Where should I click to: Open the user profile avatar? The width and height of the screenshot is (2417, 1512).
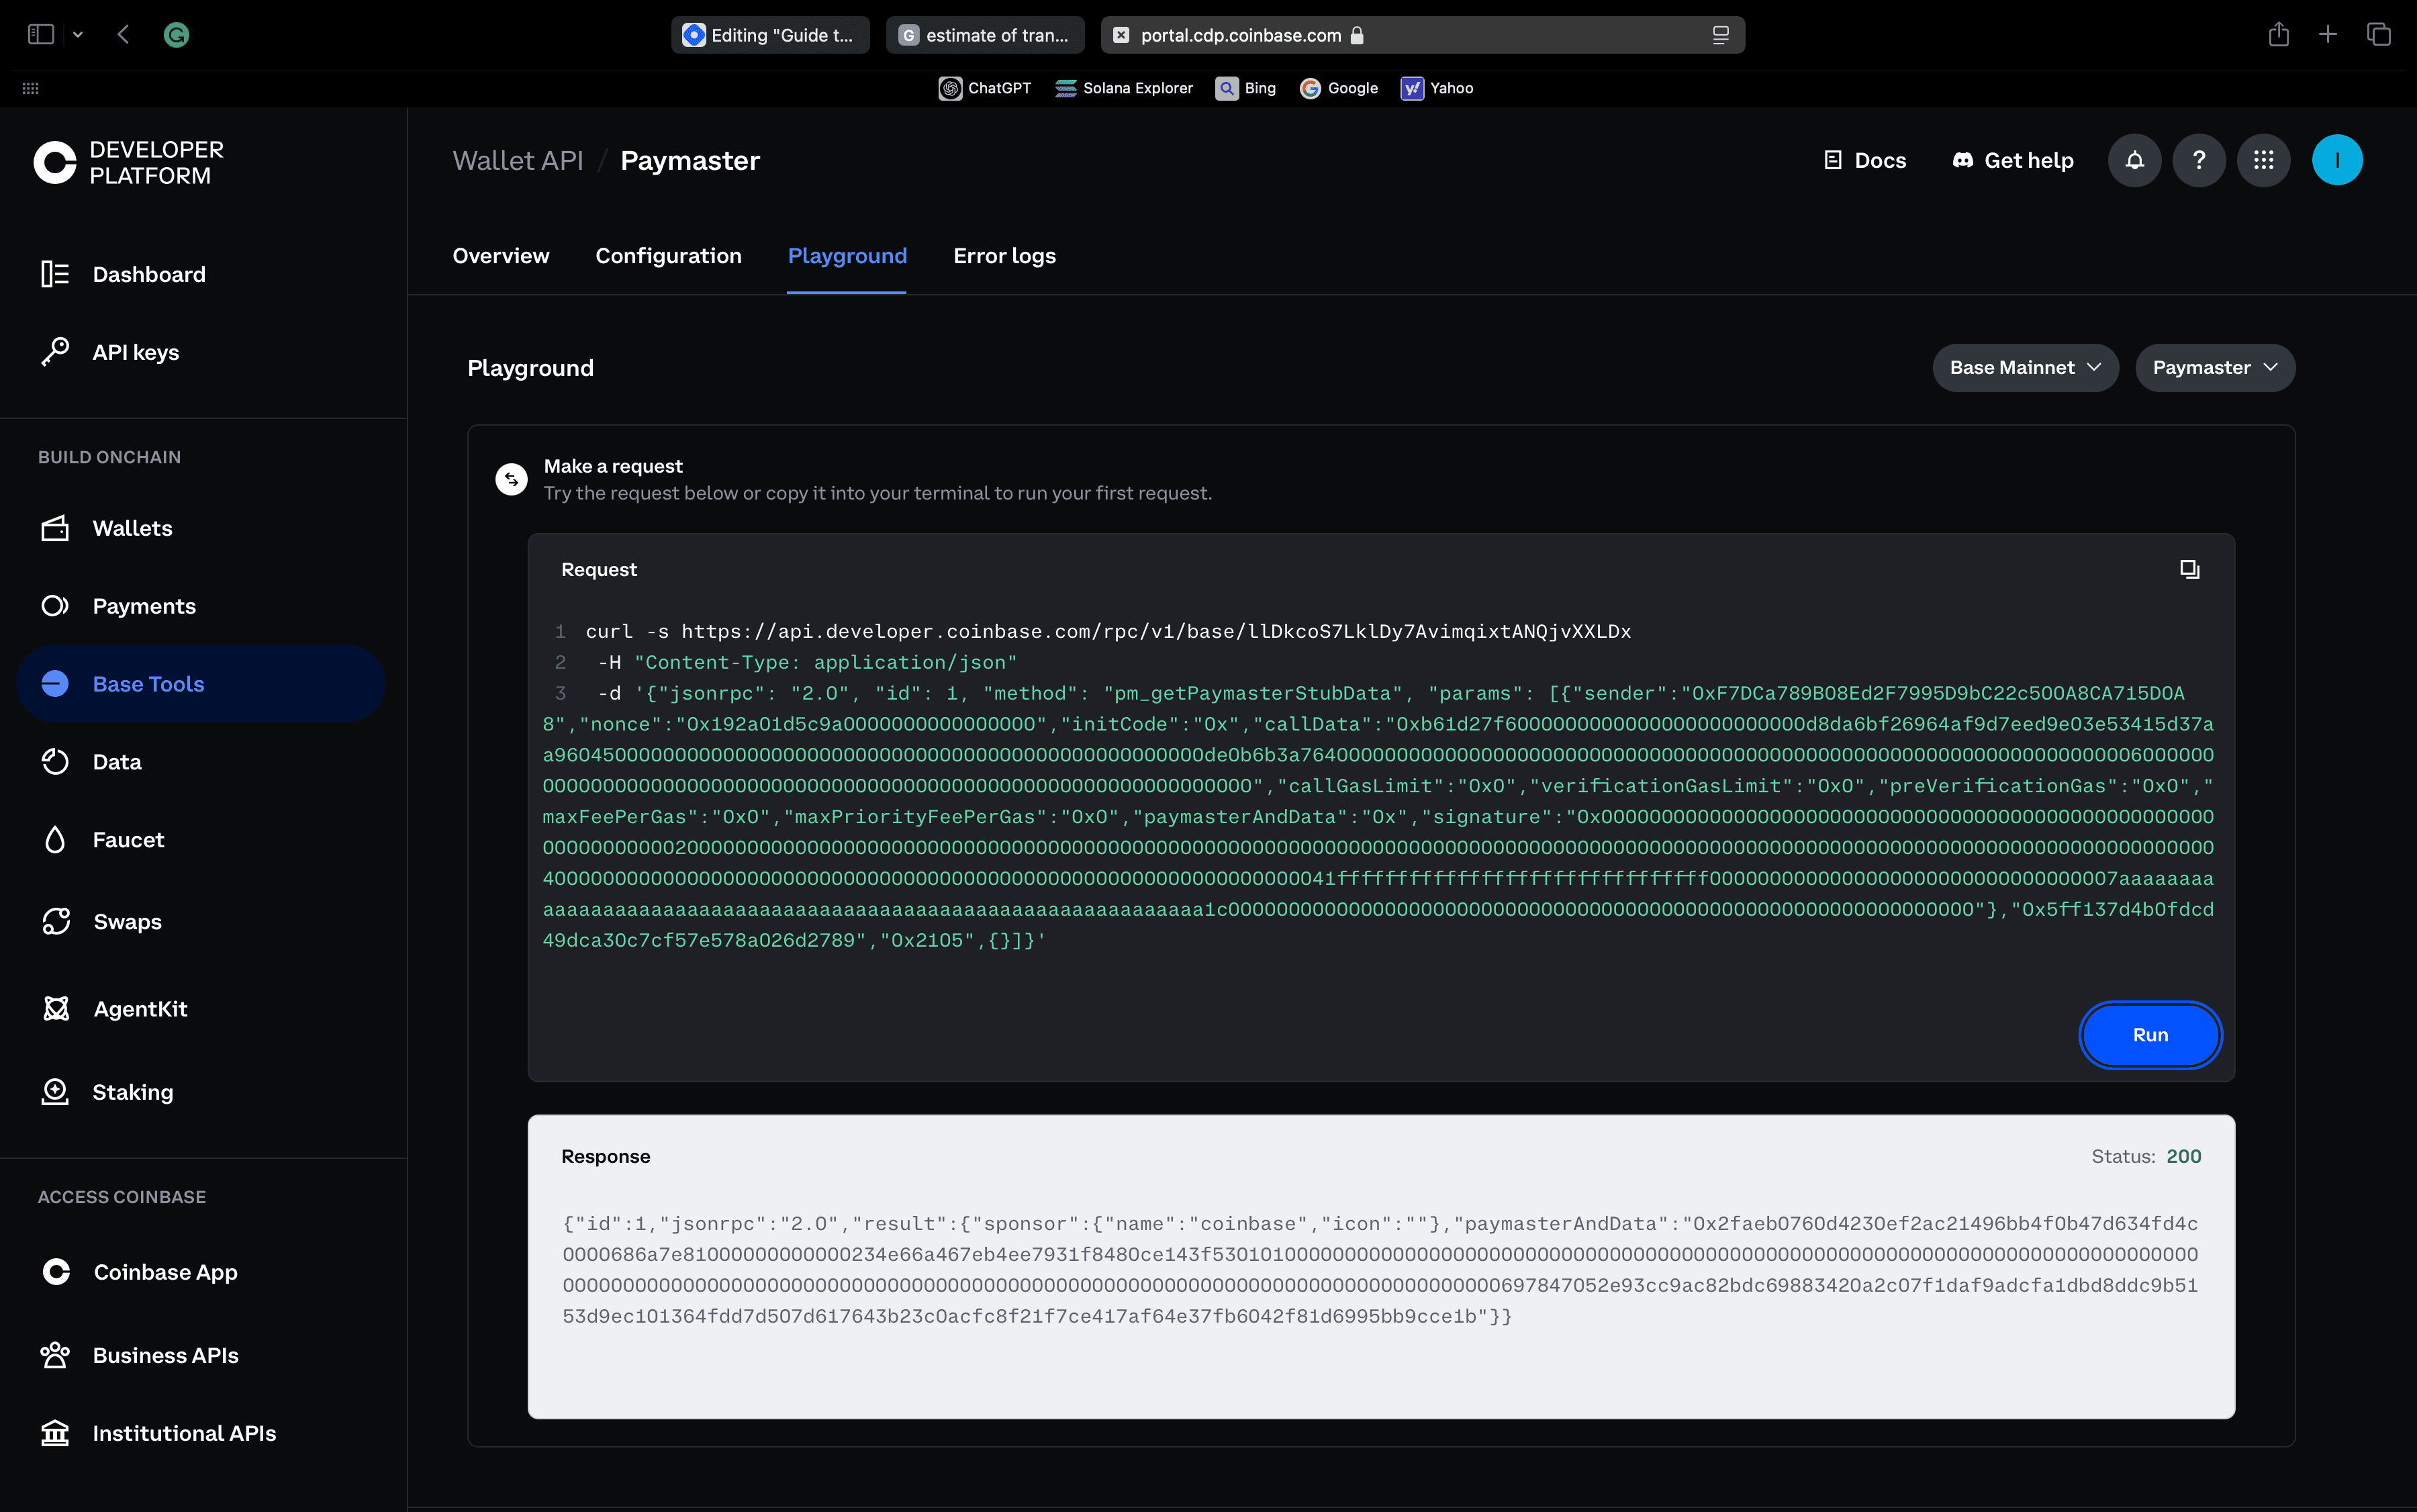click(x=2337, y=160)
